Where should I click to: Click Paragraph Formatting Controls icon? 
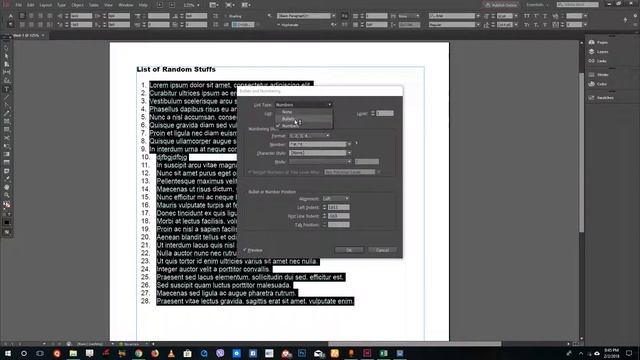pos(11,24)
